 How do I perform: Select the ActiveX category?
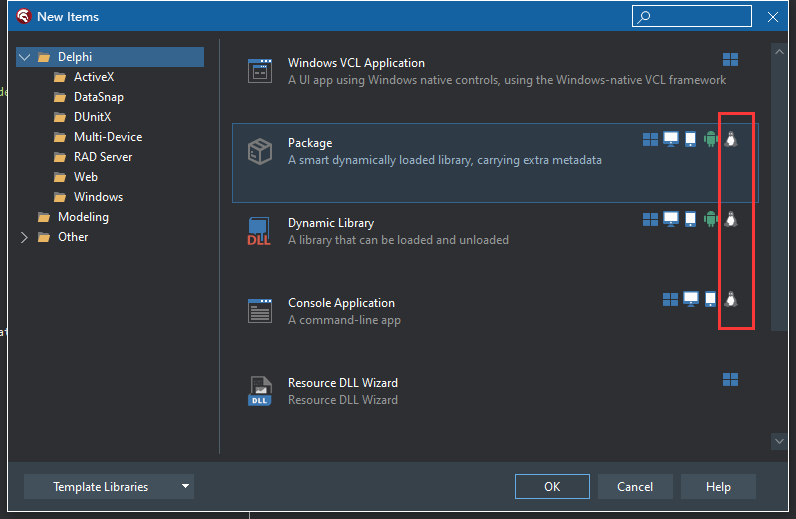click(94, 77)
